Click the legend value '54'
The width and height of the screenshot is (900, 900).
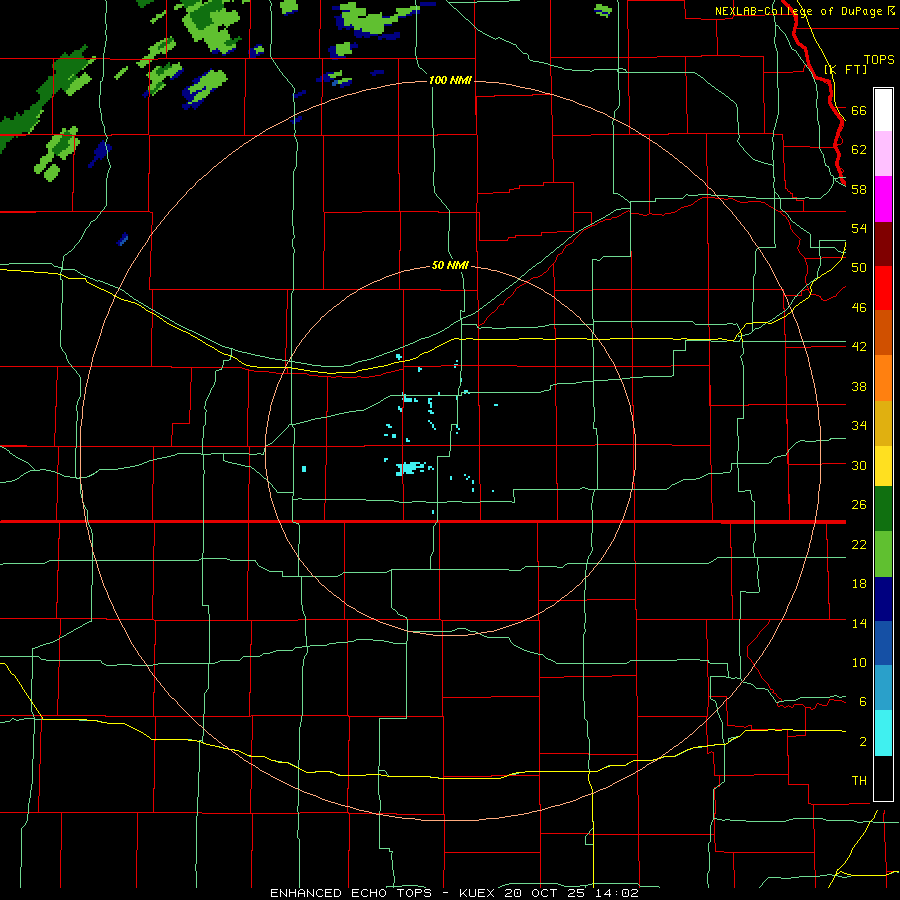click(859, 228)
